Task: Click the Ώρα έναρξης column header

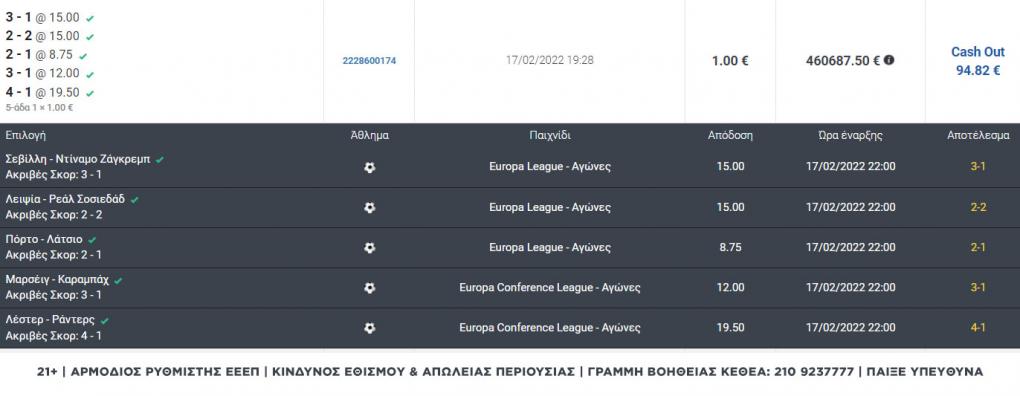Action: point(850,136)
